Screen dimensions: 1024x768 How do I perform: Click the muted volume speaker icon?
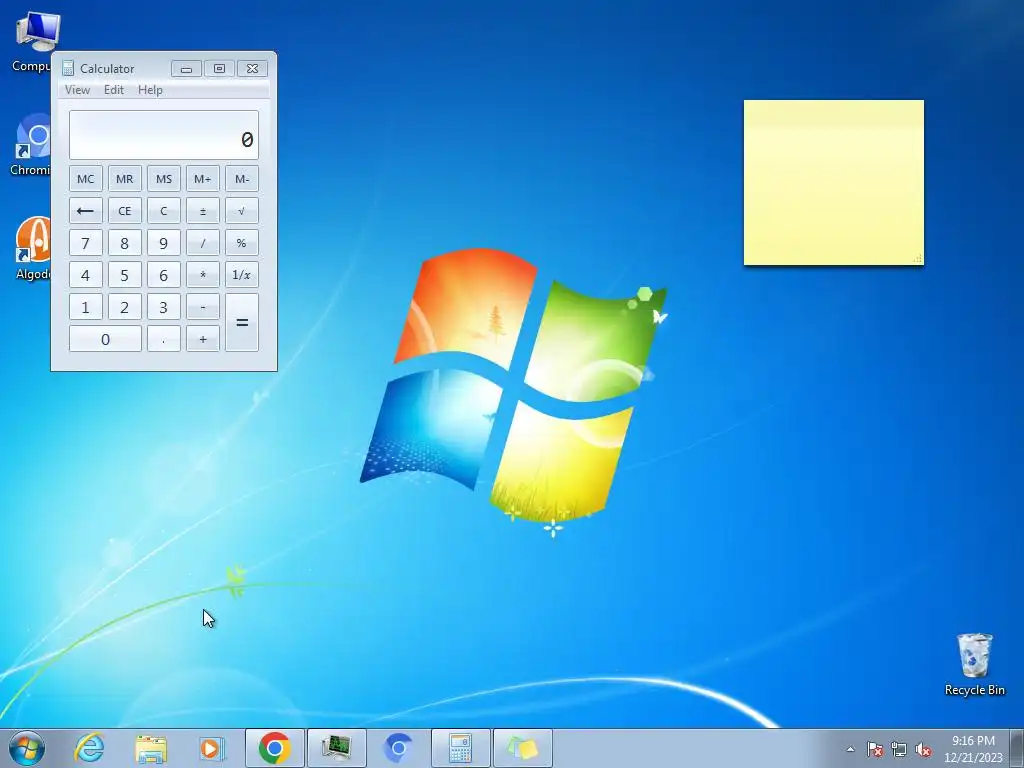[923, 750]
